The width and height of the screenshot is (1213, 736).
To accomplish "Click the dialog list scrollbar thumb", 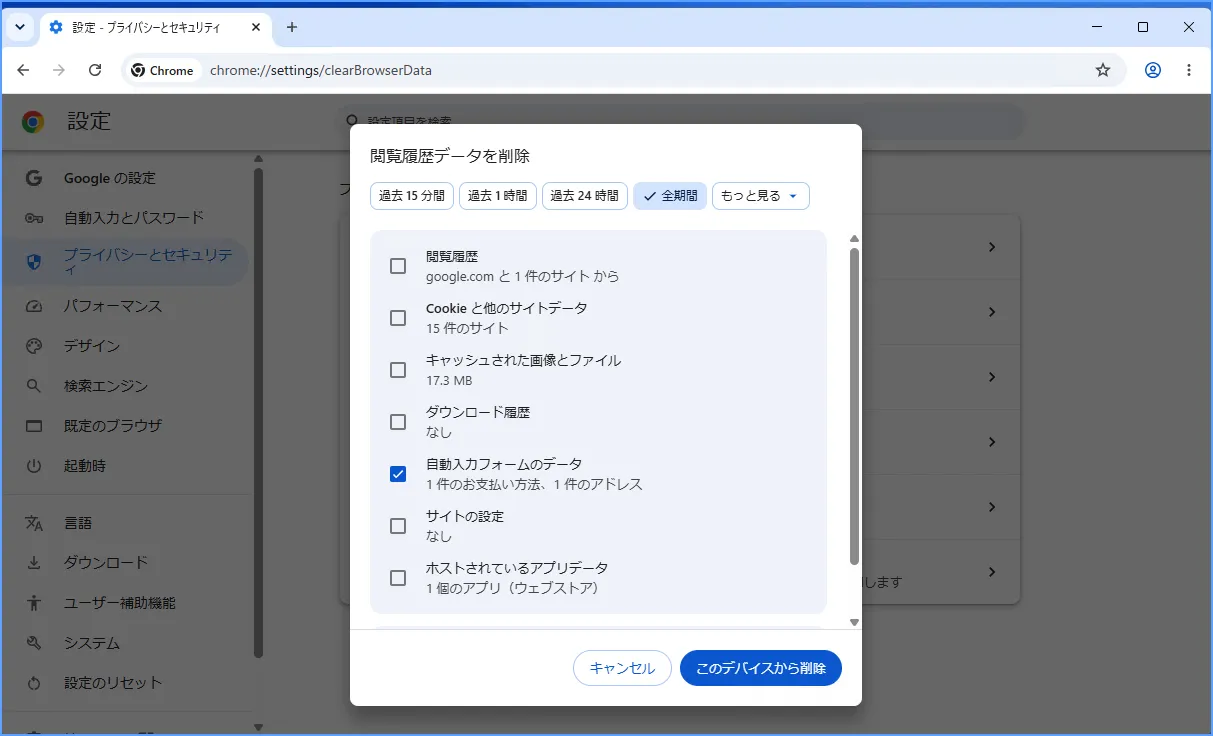I will 854,406.
